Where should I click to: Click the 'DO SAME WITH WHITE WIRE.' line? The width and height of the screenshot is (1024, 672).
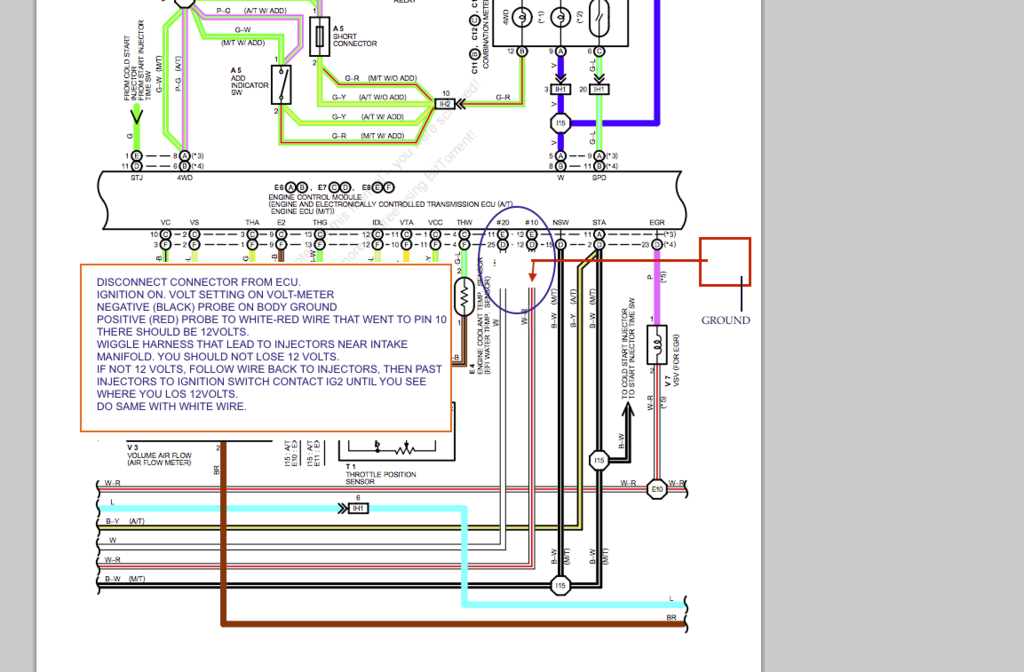(172, 406)
